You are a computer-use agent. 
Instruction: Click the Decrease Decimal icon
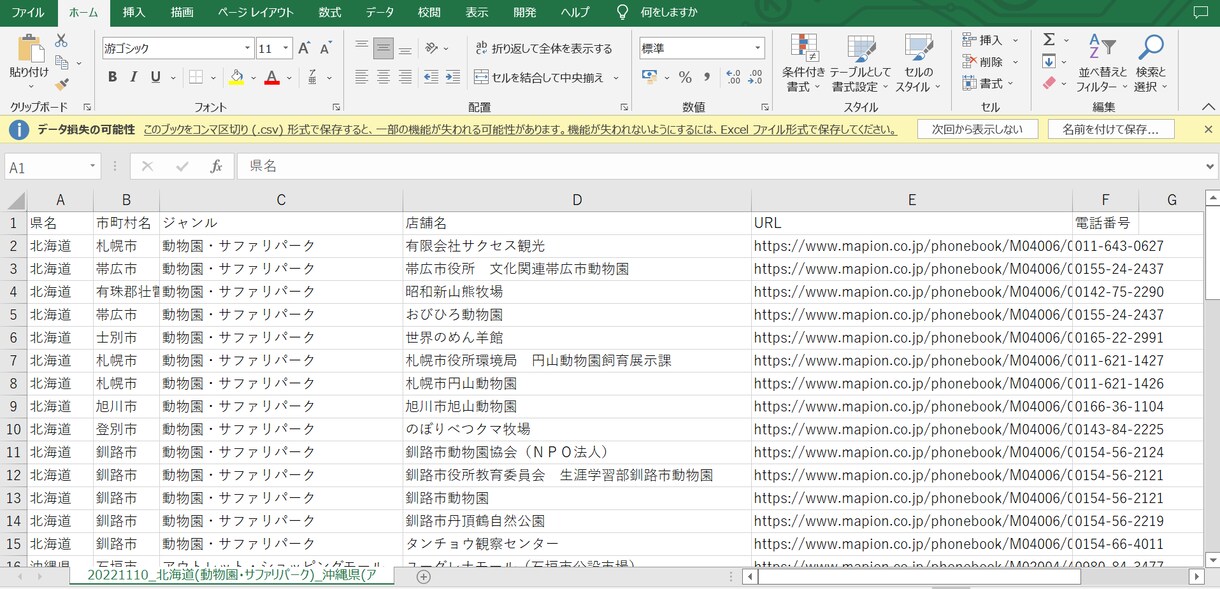pyautogui.click(x=755, y=77)
